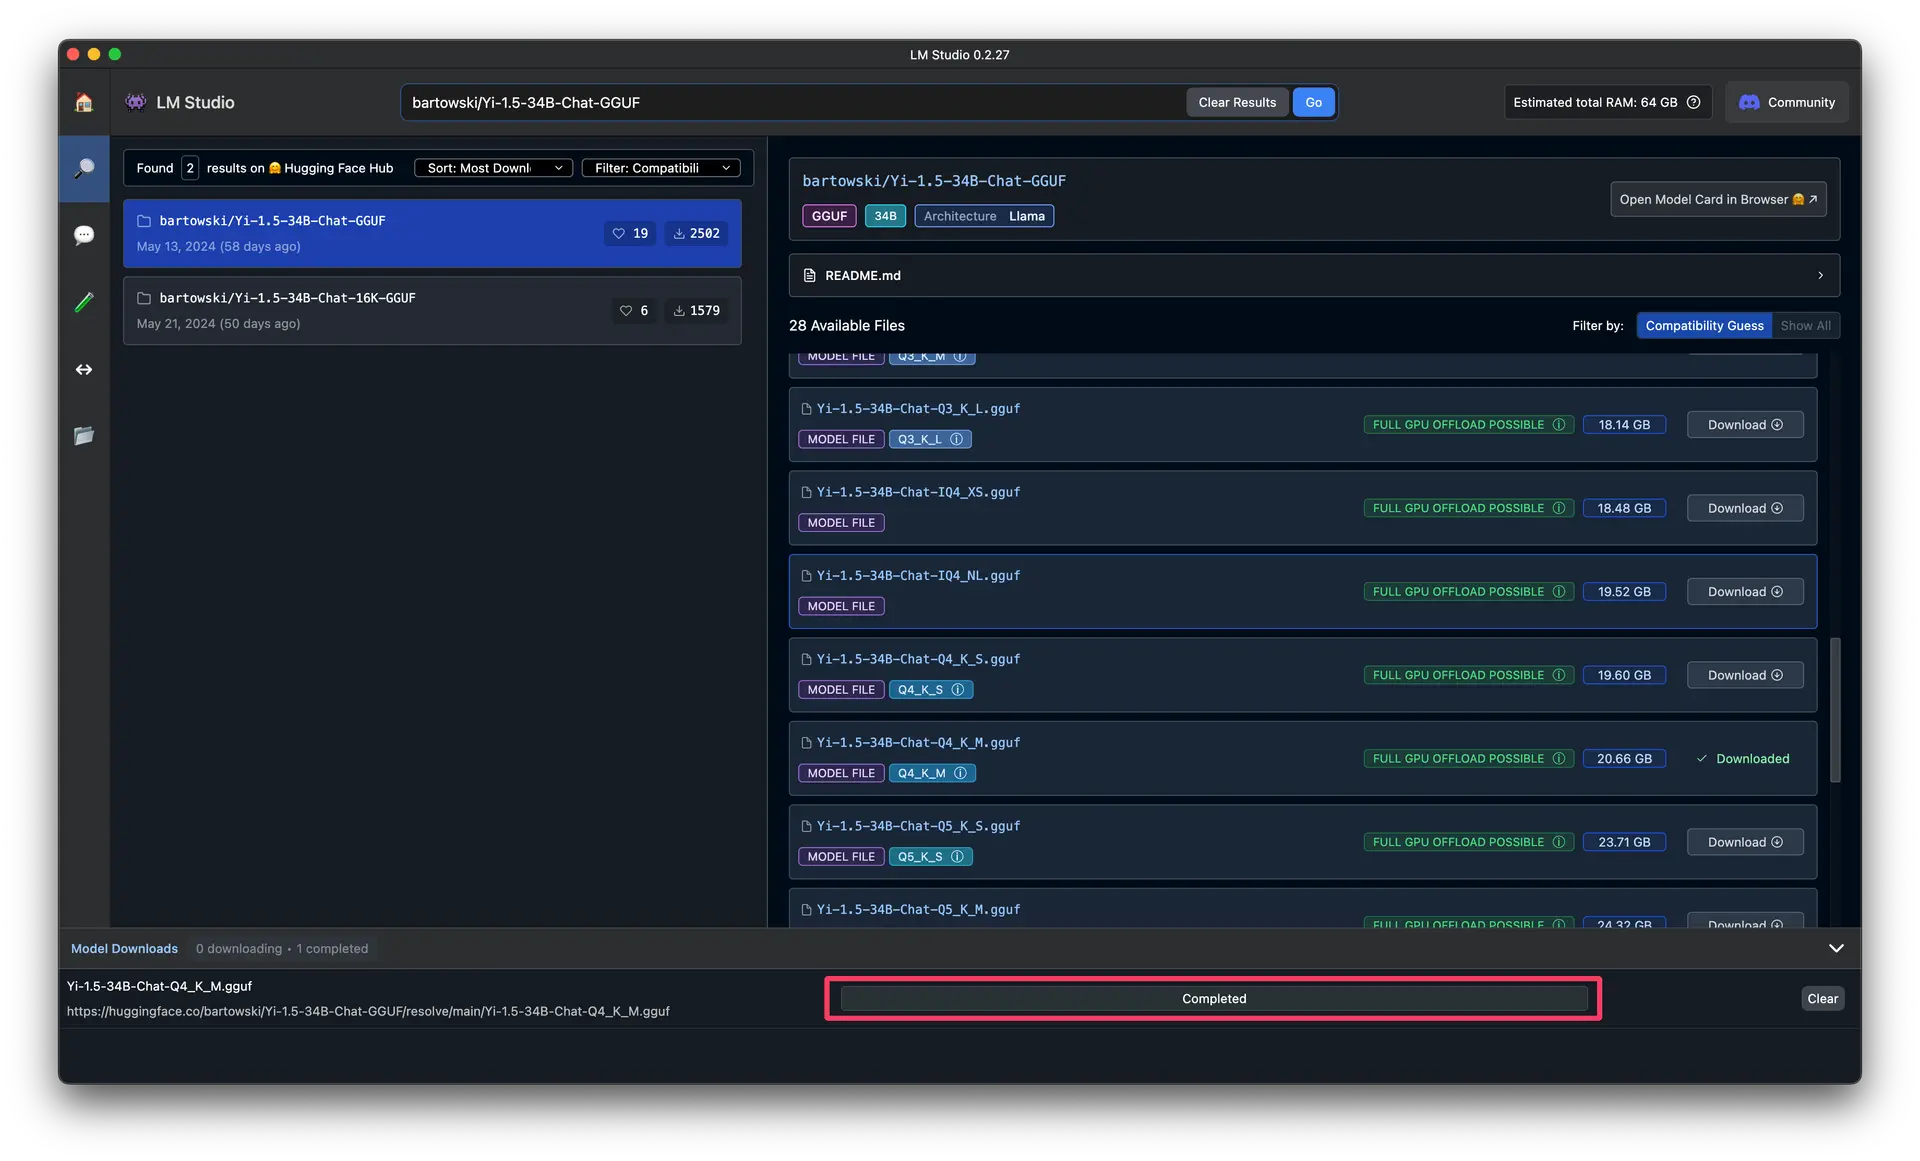Open the Filter: Compatibility dropdown

click(x=661, y=168)
